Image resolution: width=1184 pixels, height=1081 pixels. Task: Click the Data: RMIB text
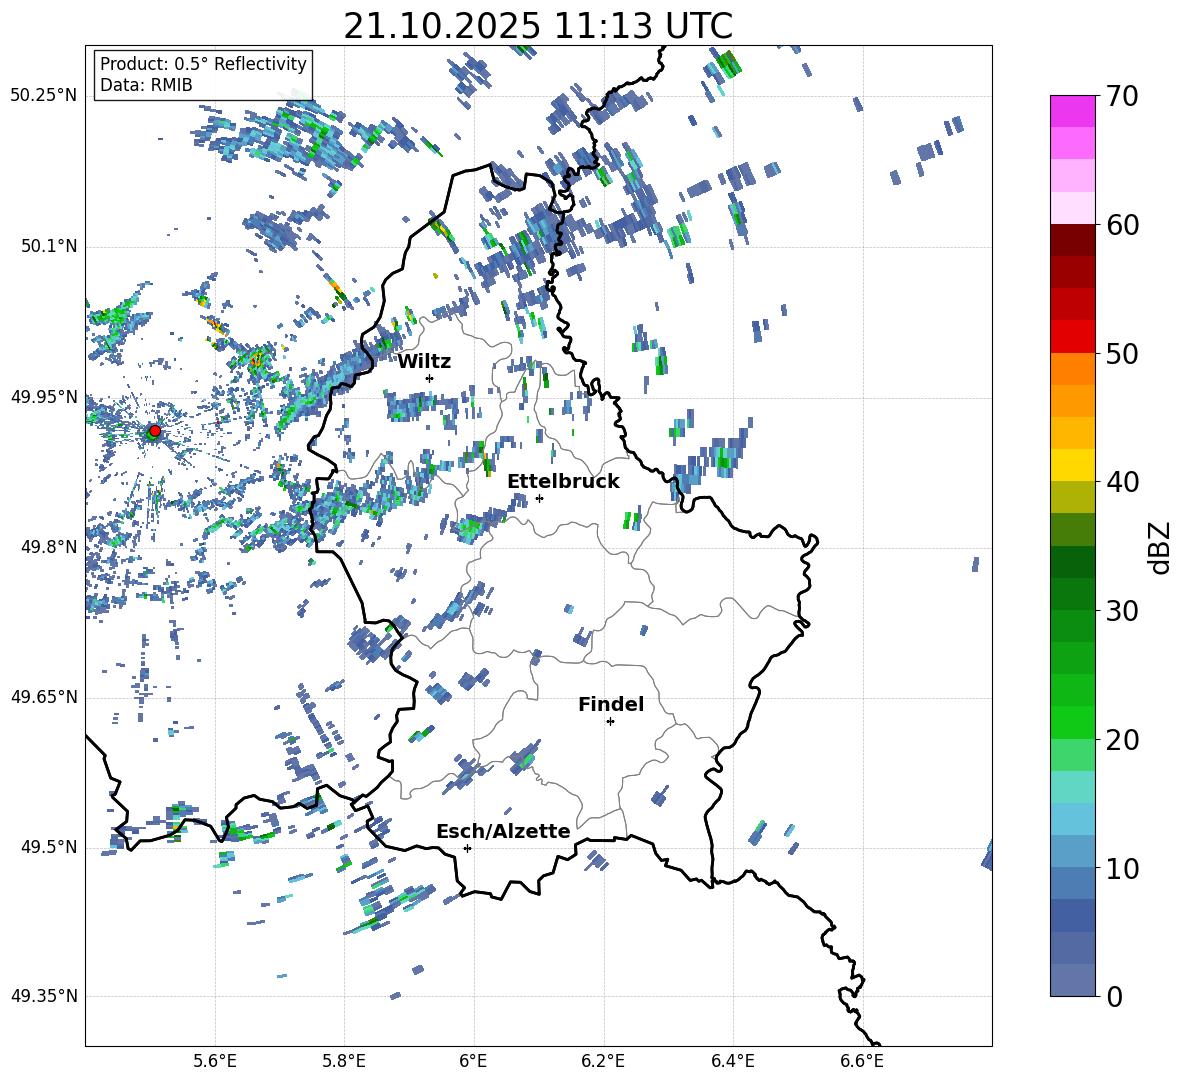coord(146,85)
